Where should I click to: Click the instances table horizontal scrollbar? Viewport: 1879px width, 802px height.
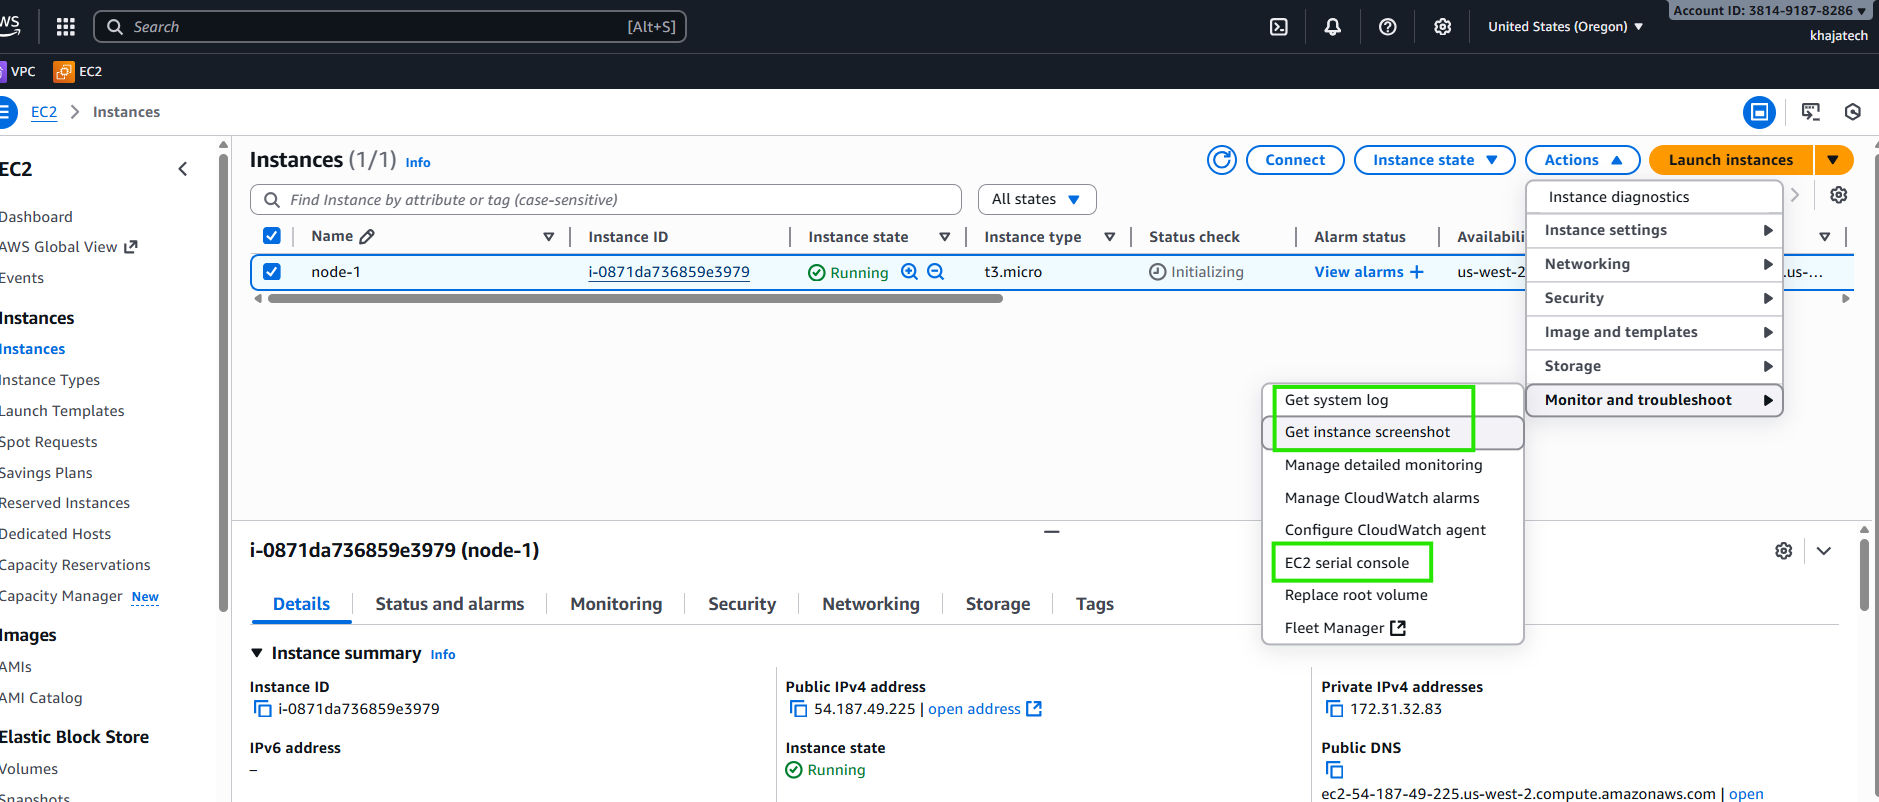(x=635, y=298)
